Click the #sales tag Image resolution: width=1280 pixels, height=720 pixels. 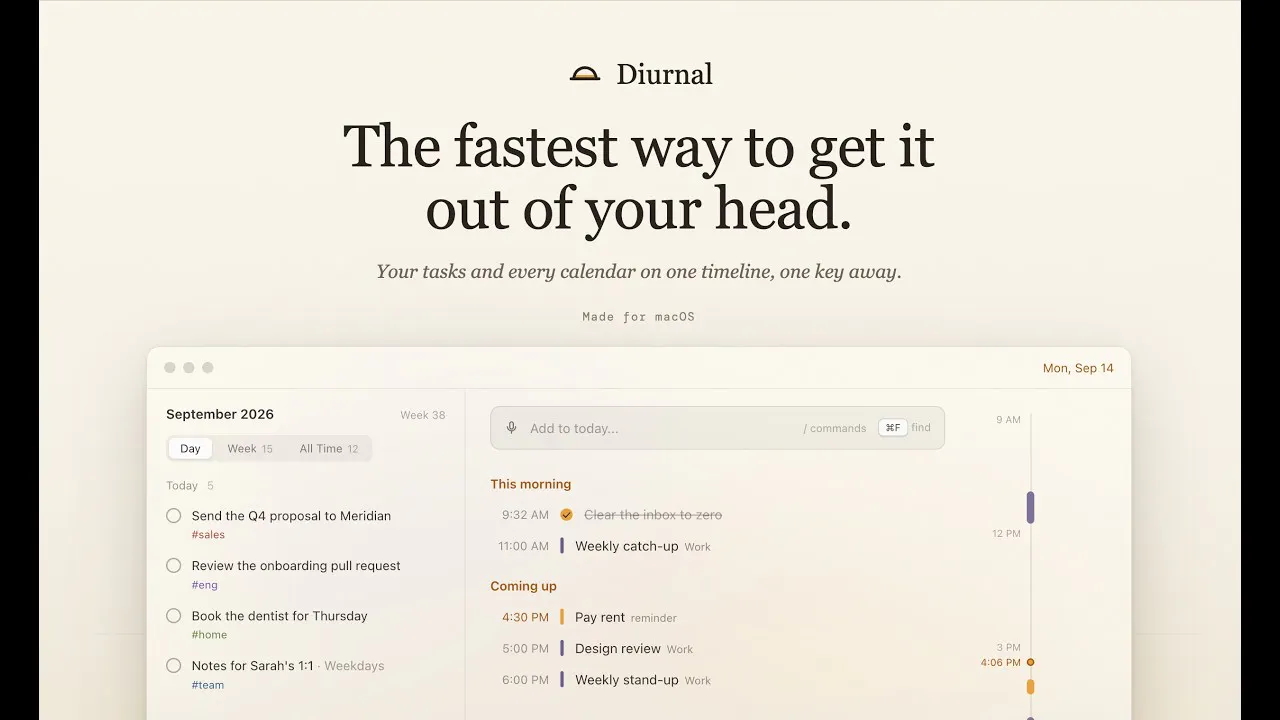click(208, 535)
